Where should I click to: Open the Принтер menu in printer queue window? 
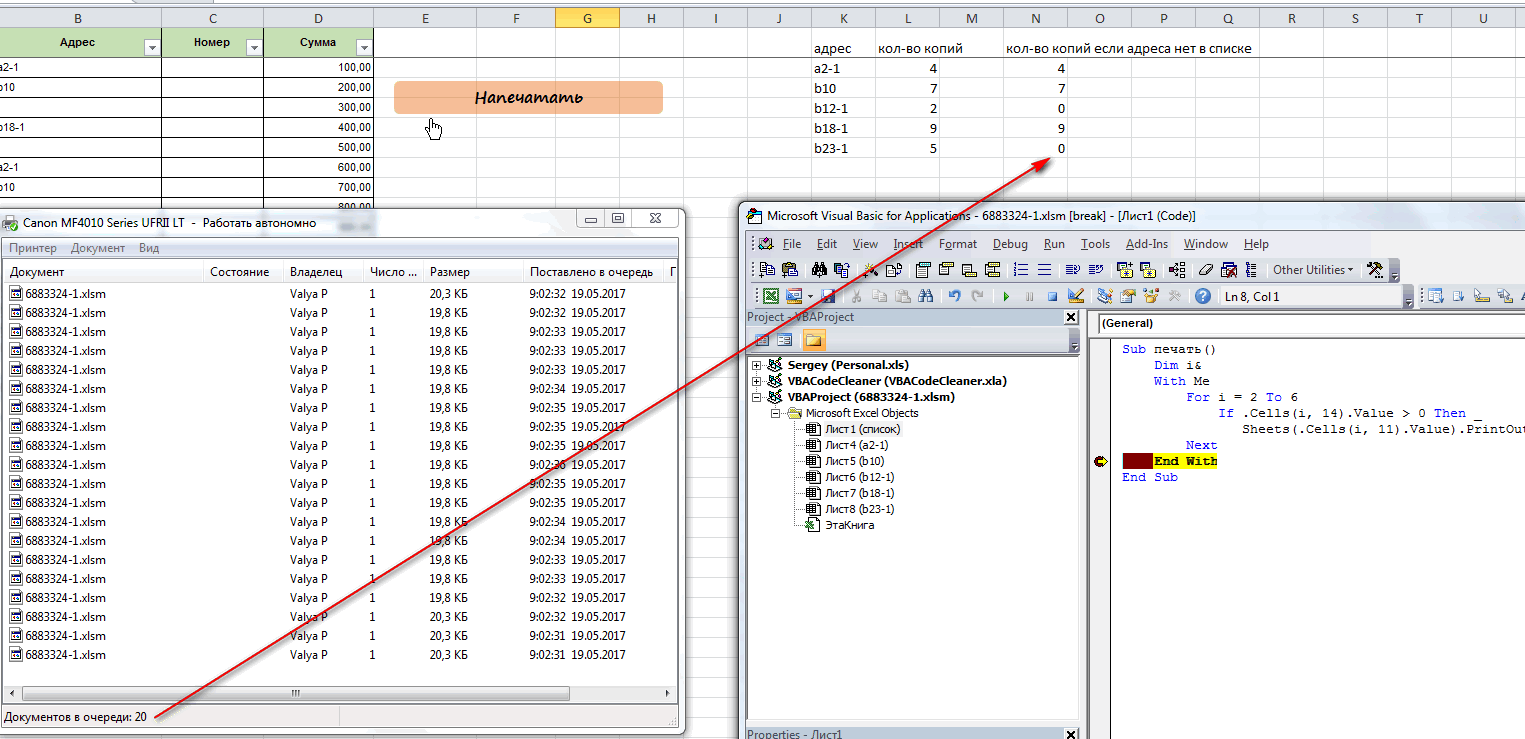[x=33, y=248]
